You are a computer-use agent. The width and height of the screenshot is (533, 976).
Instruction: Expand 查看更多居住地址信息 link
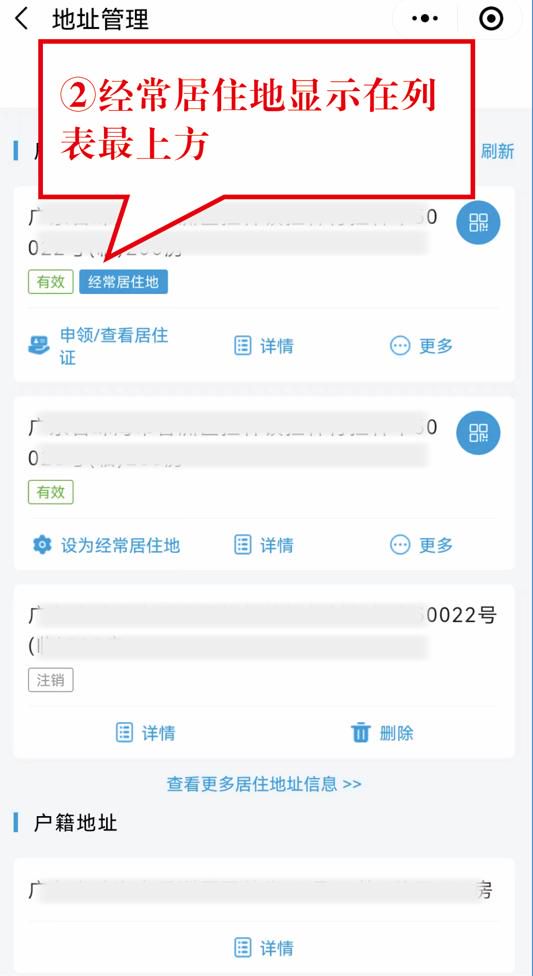click(264, 783)
